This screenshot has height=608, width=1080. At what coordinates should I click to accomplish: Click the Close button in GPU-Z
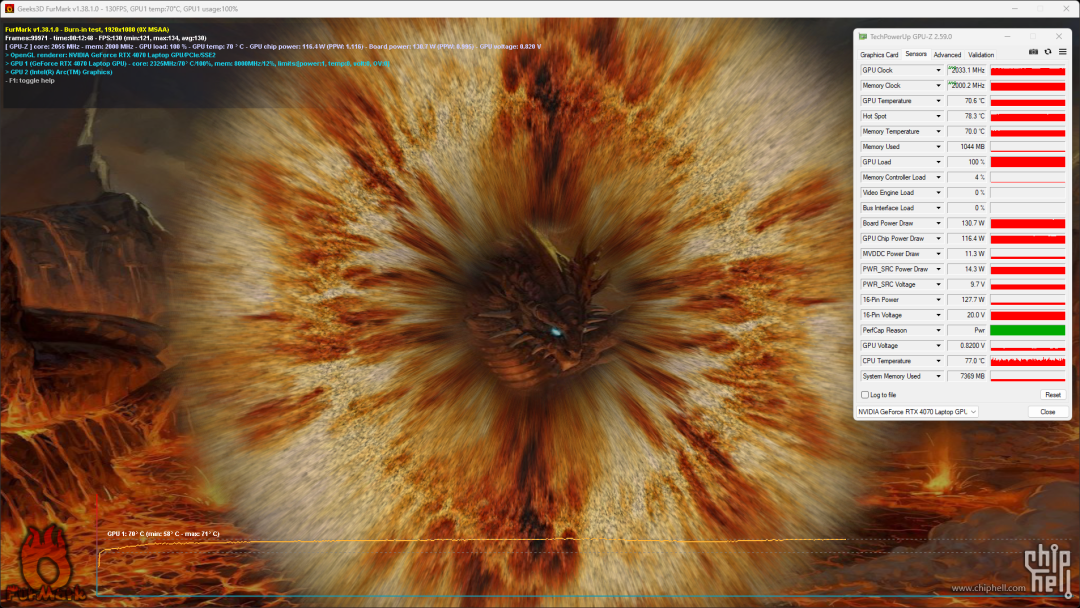click(1048, 412)
